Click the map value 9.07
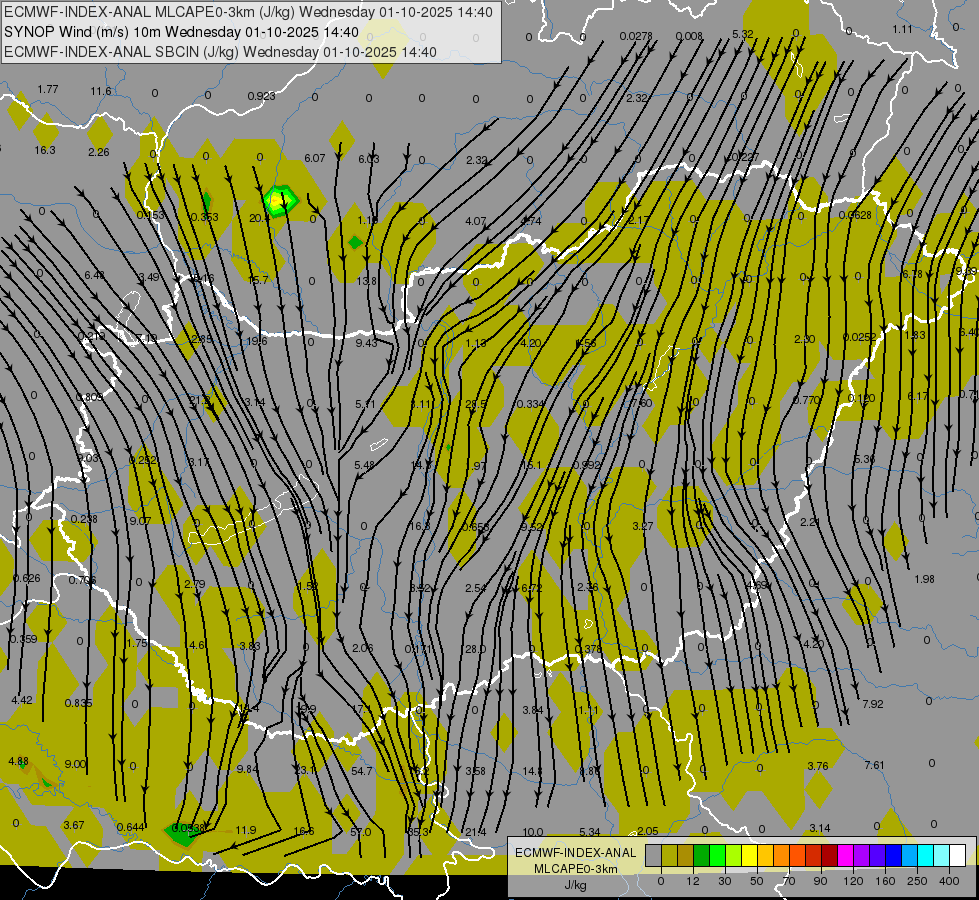Screen dimensions: 979x900 coord(140,520)
